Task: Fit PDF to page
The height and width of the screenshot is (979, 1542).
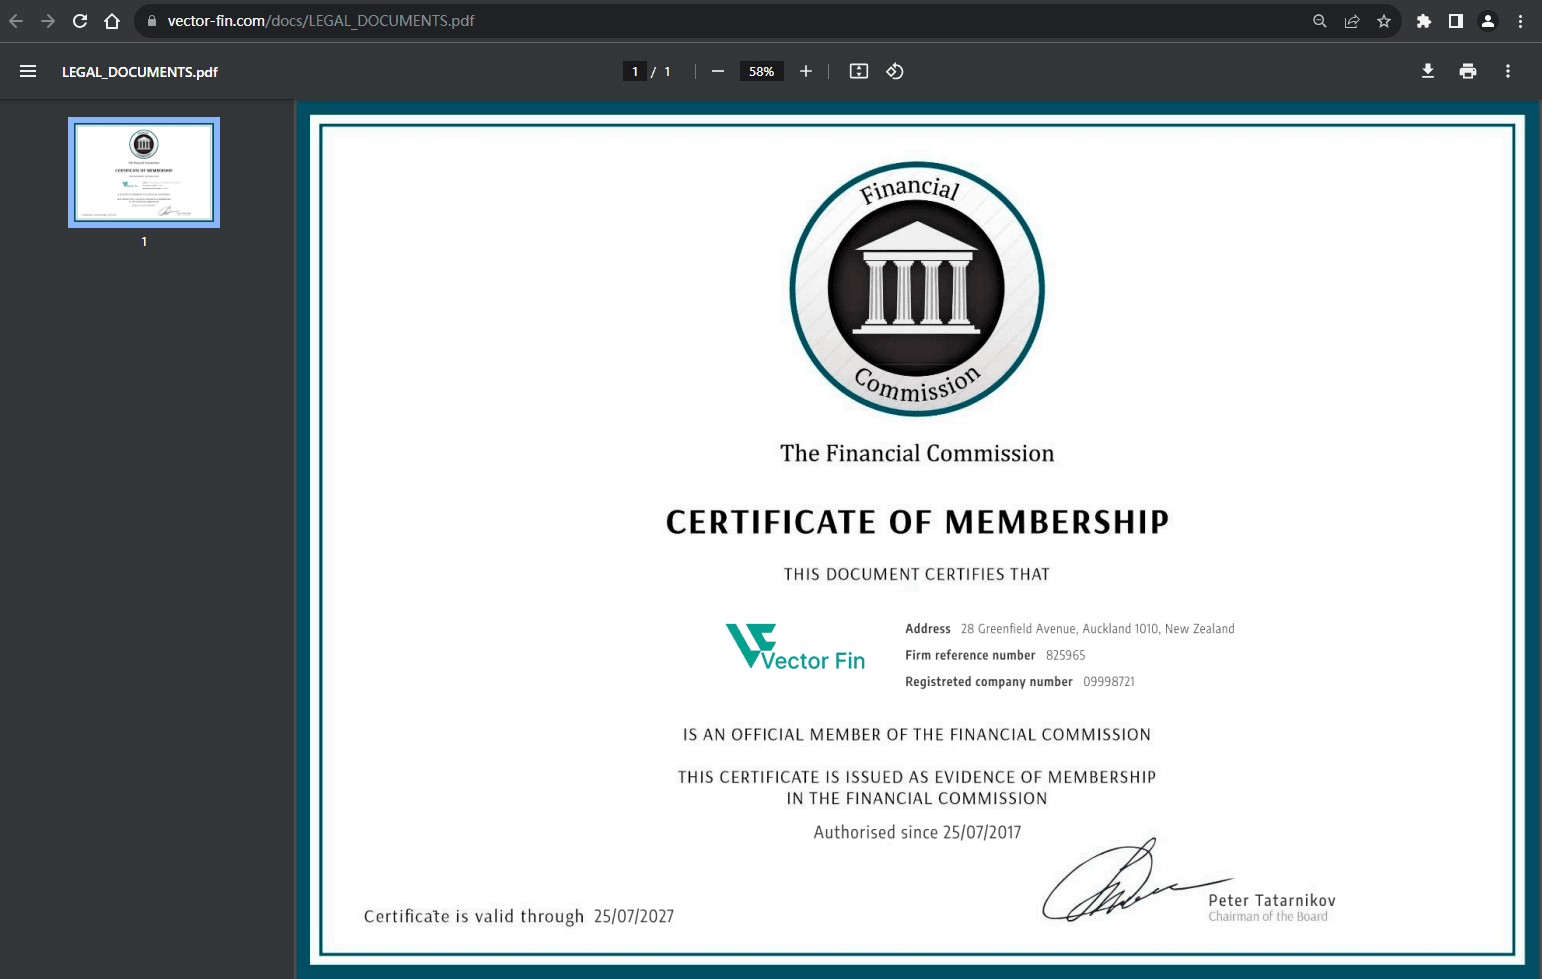Action: click(859, 71)
